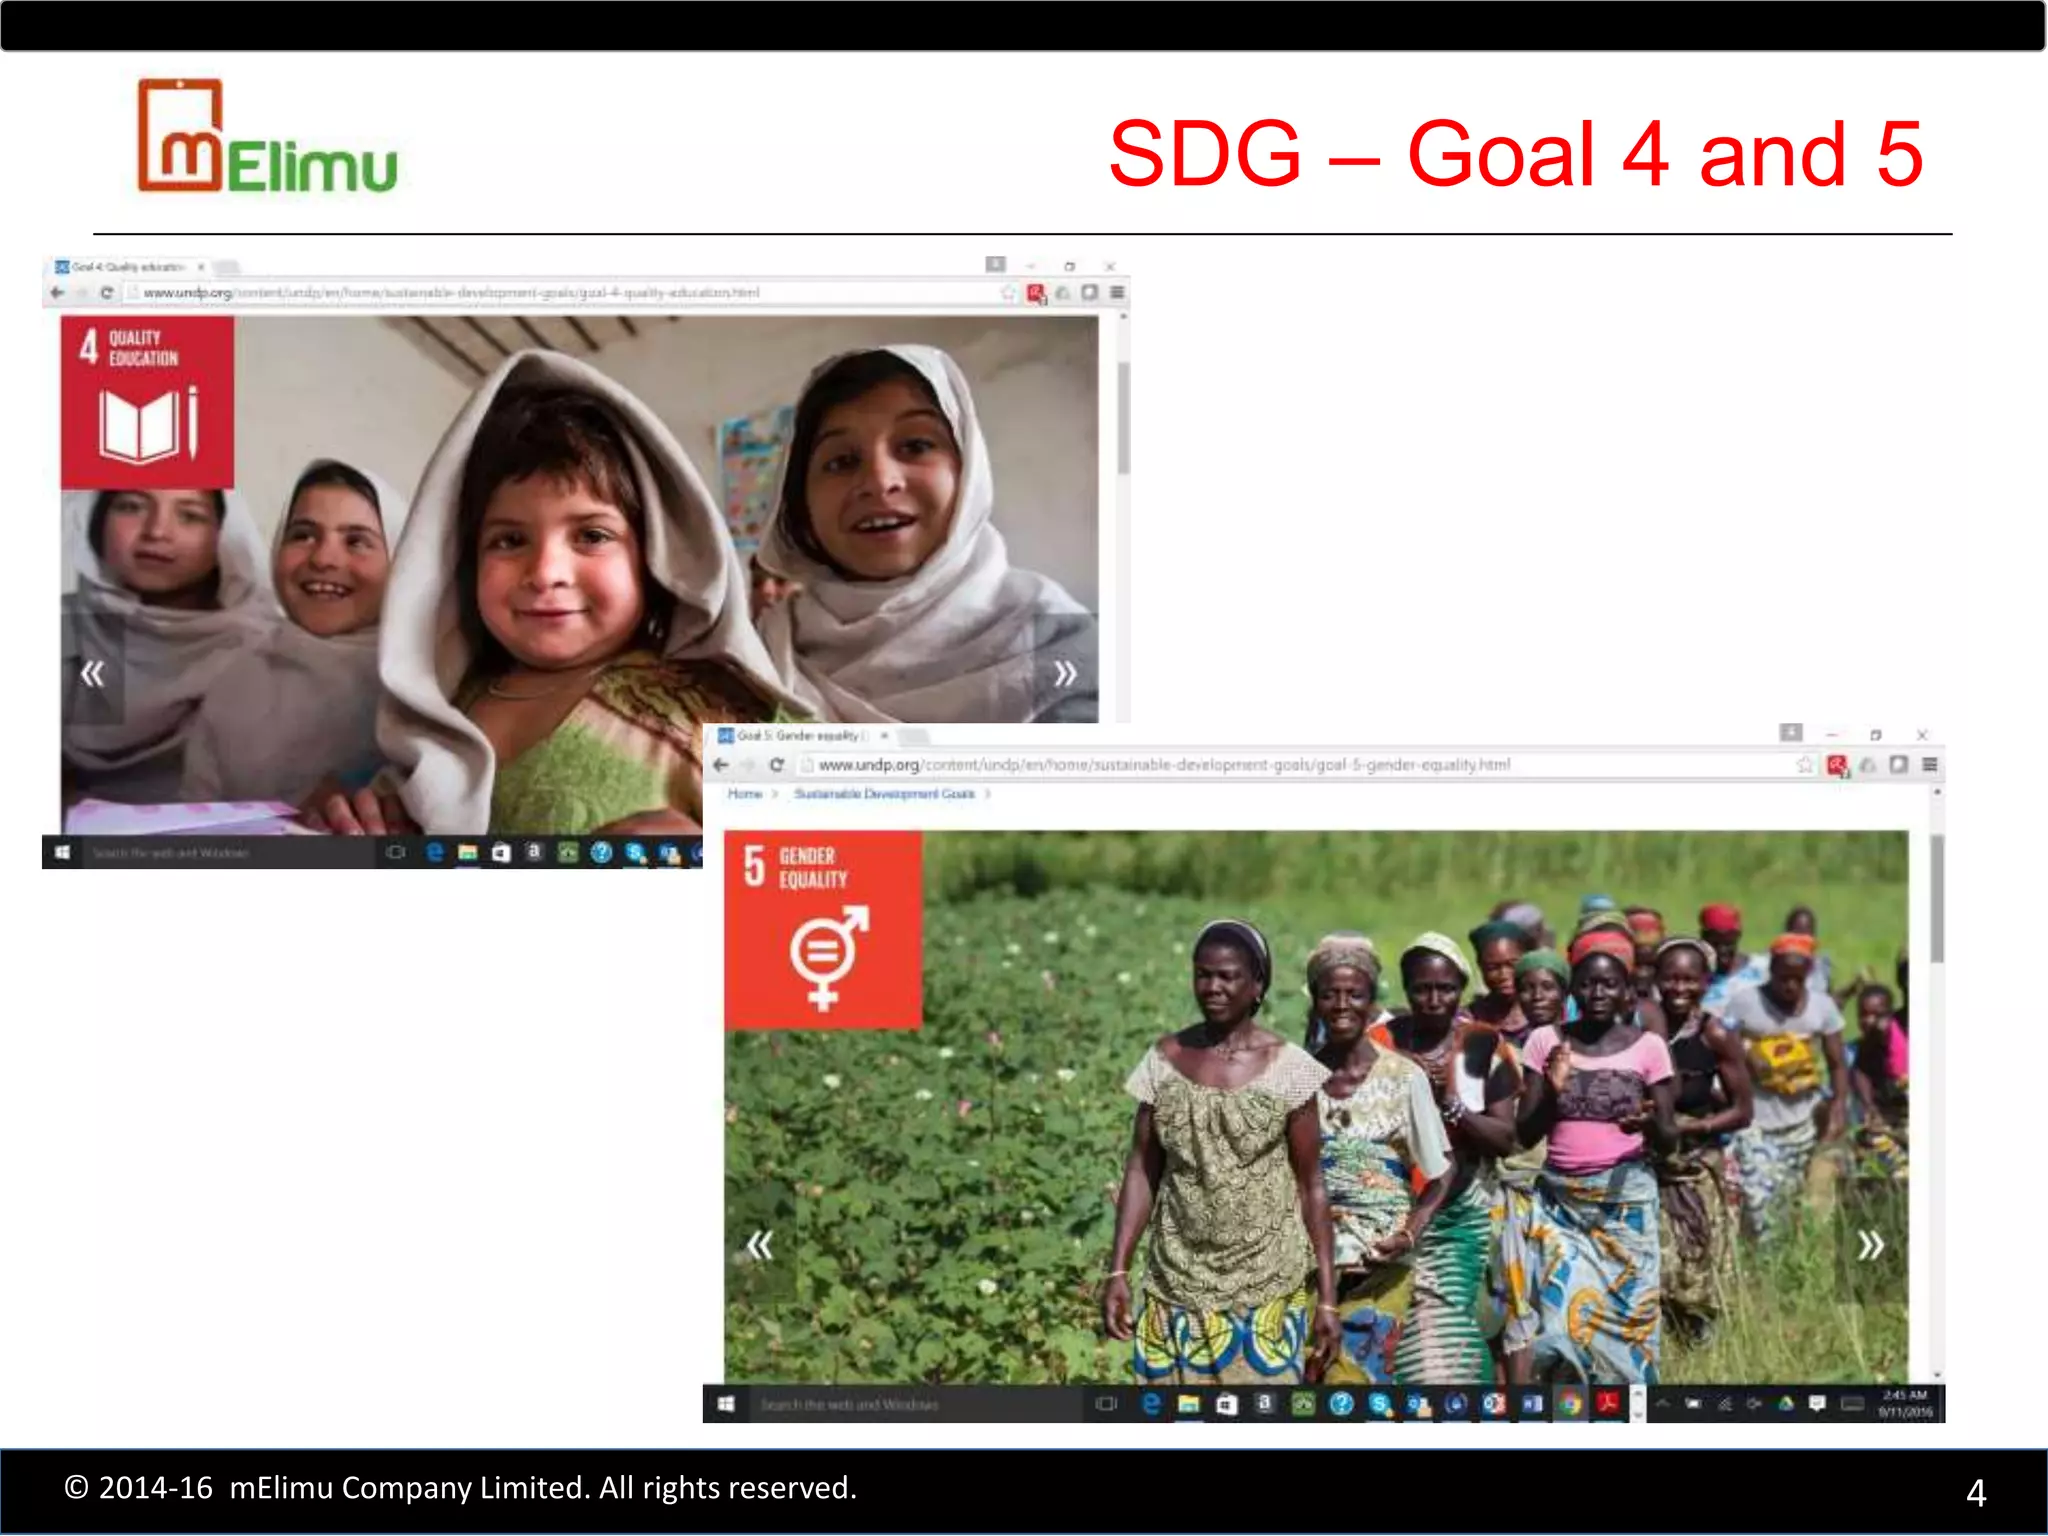The height and width of the screenshot is (1536, 2048).
Task: Click Chrome profile button in Goal 5 window
Action: pyautogui.click(x=1791, y=733)
